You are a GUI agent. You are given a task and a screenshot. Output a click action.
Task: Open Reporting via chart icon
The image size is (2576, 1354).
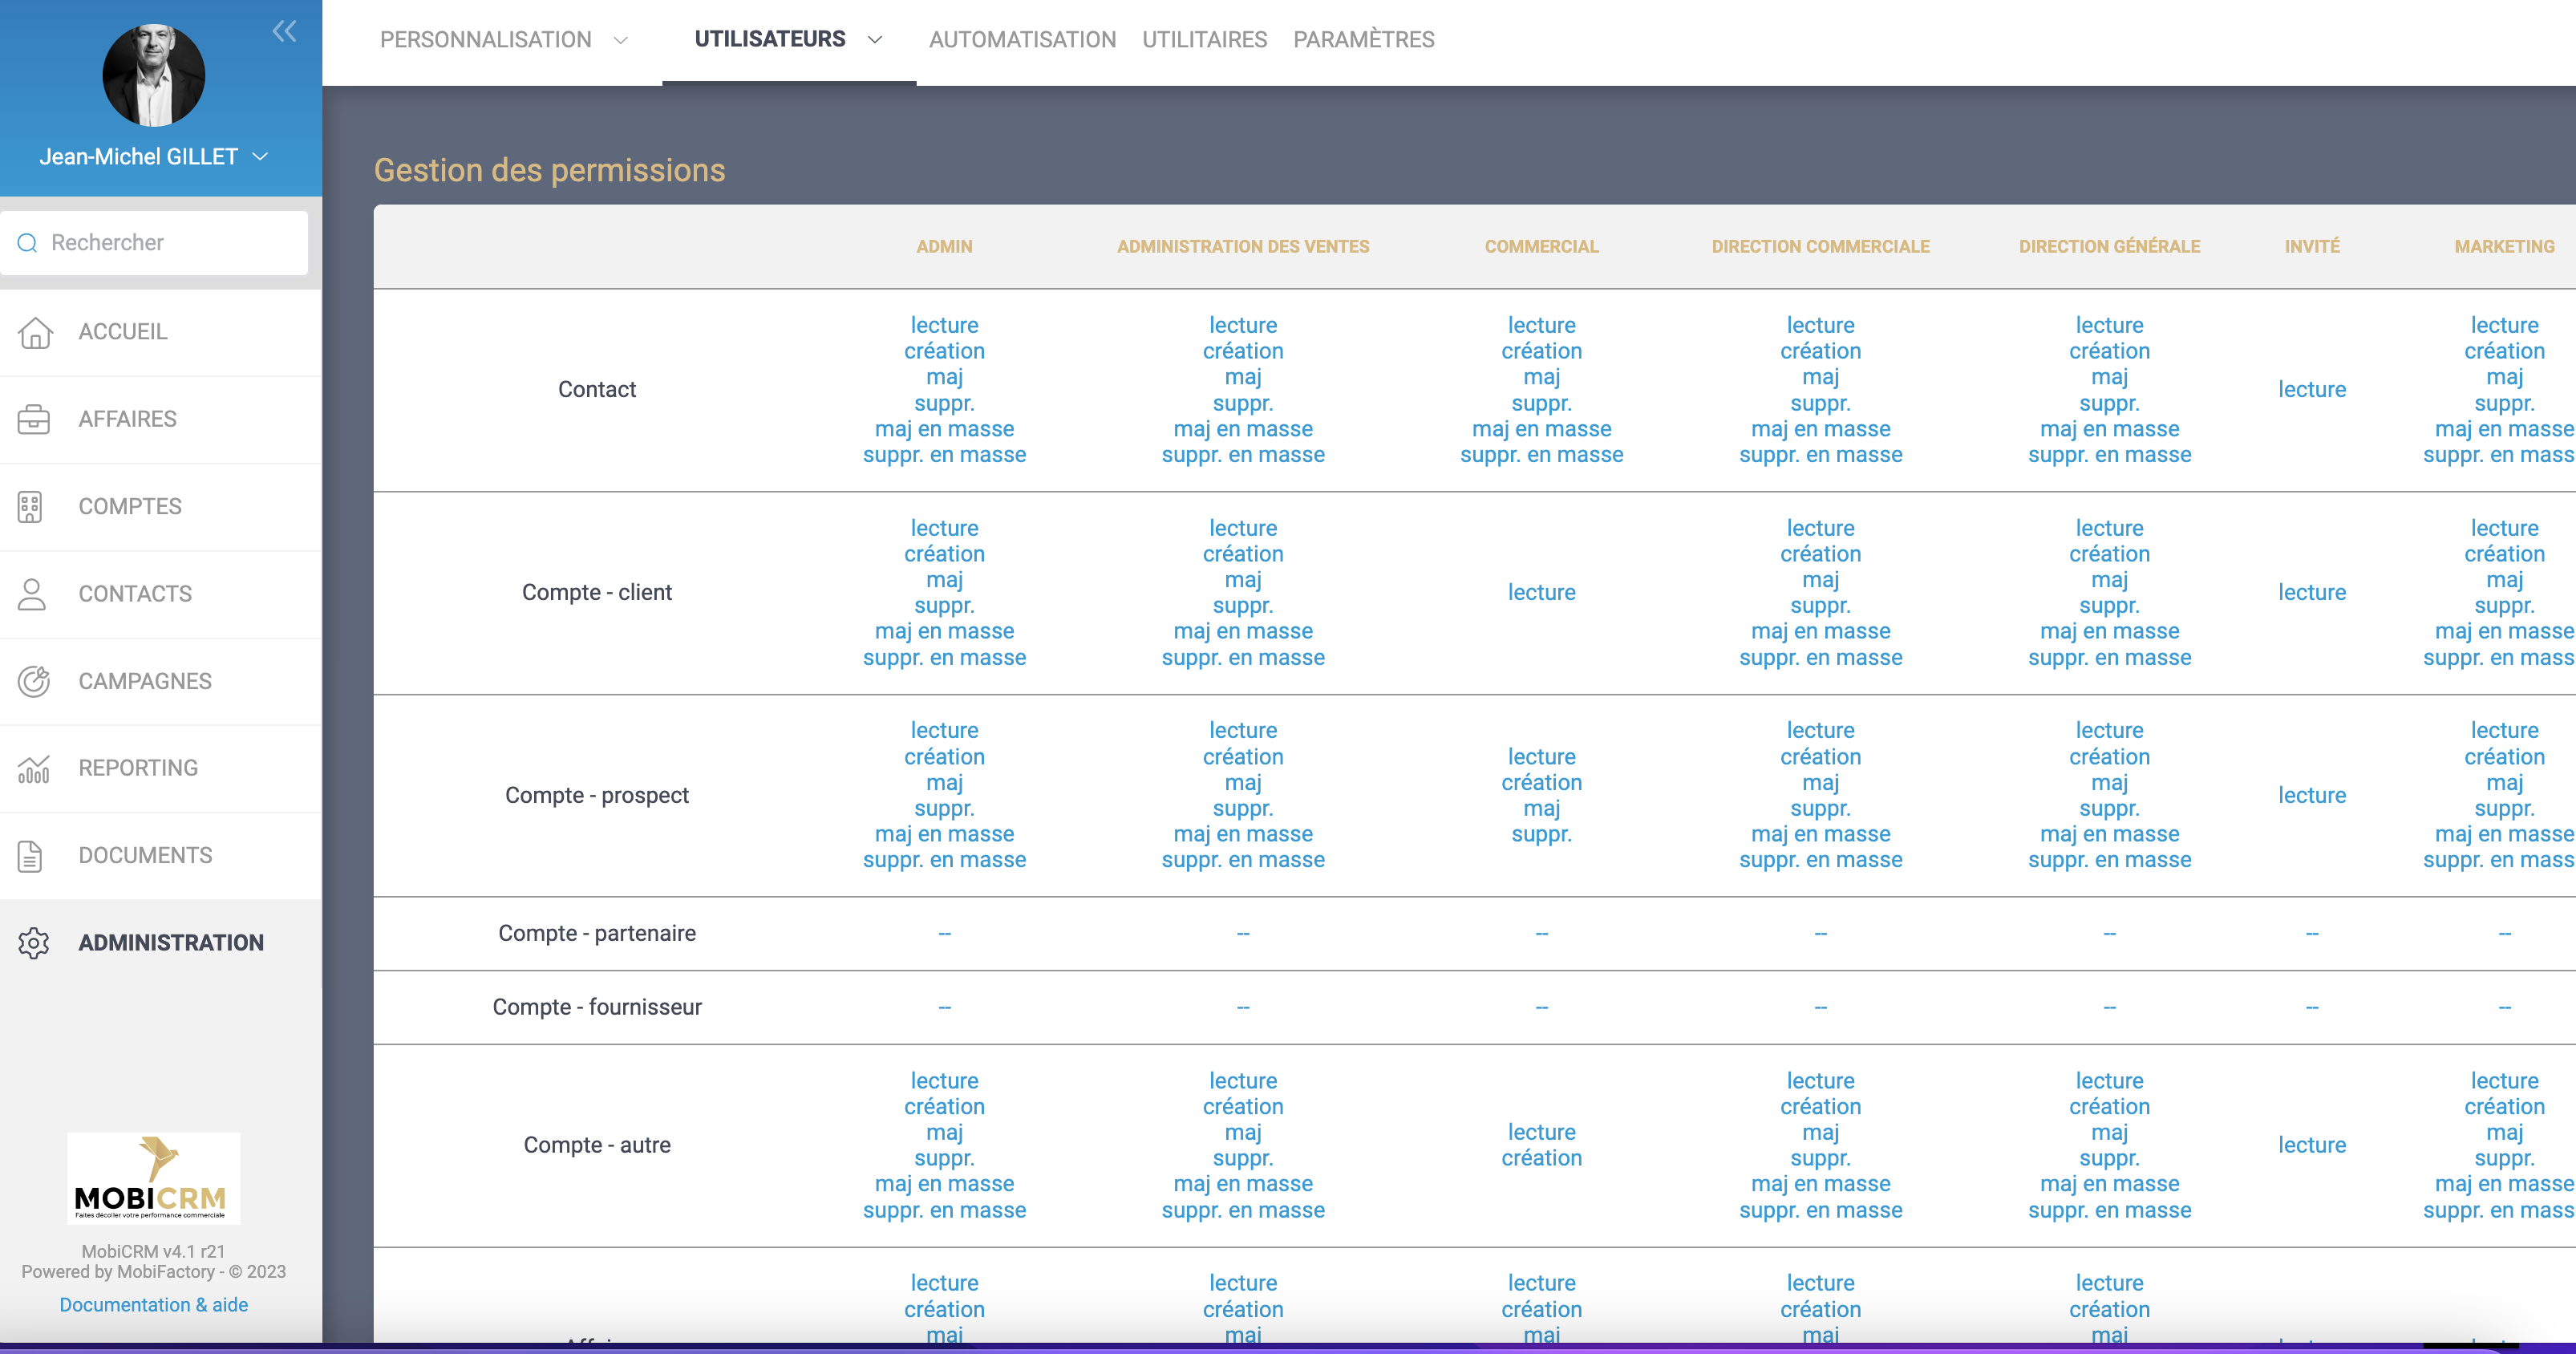(x=34, y=769)
